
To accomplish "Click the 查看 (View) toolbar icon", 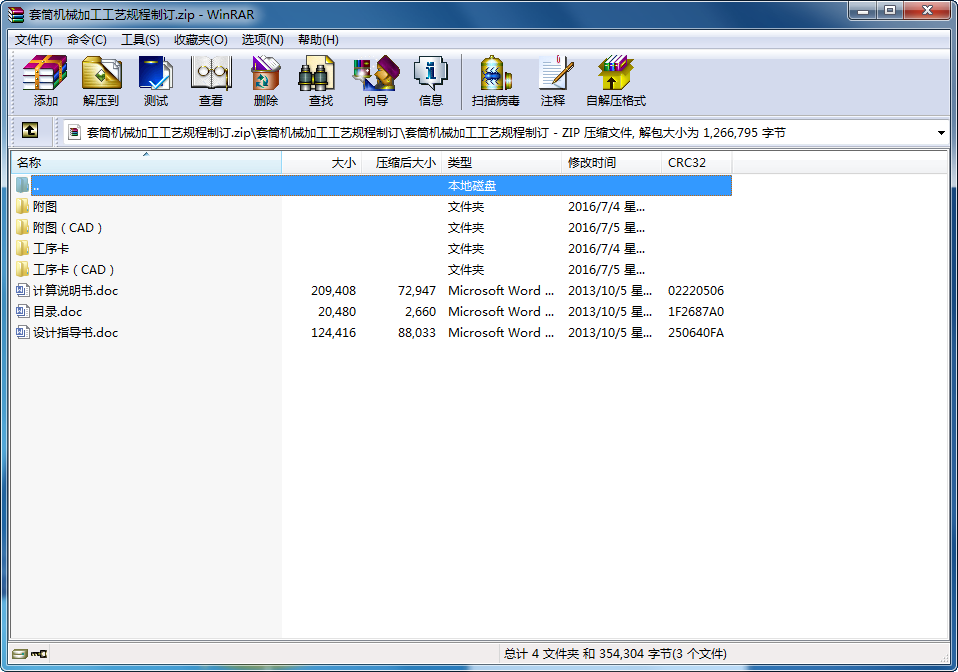I will point(211,81).
